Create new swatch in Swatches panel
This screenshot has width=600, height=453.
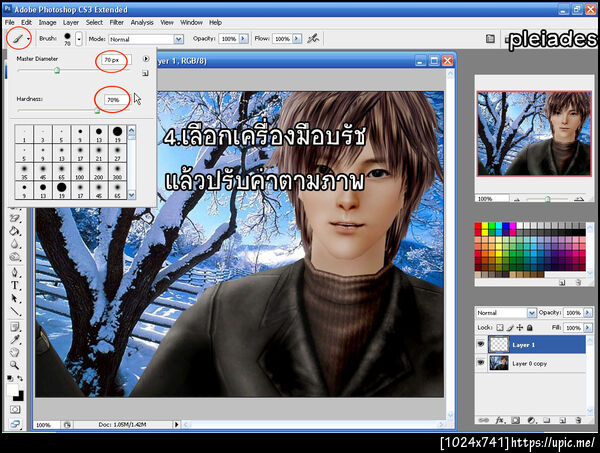tap(562, 282)
